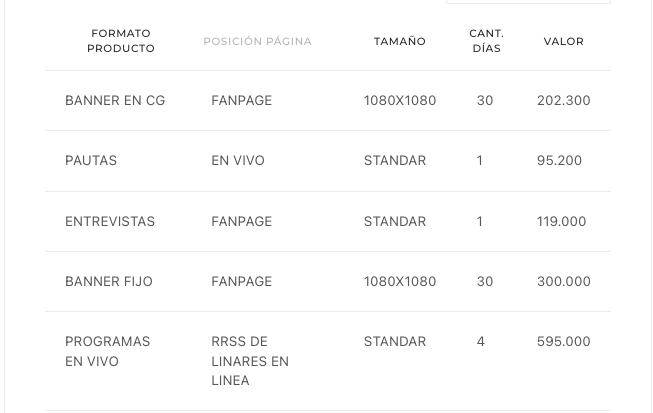Select the BANNER EN CG row
The width and height of the screenshot is (653, 413).
click(328, 100)
